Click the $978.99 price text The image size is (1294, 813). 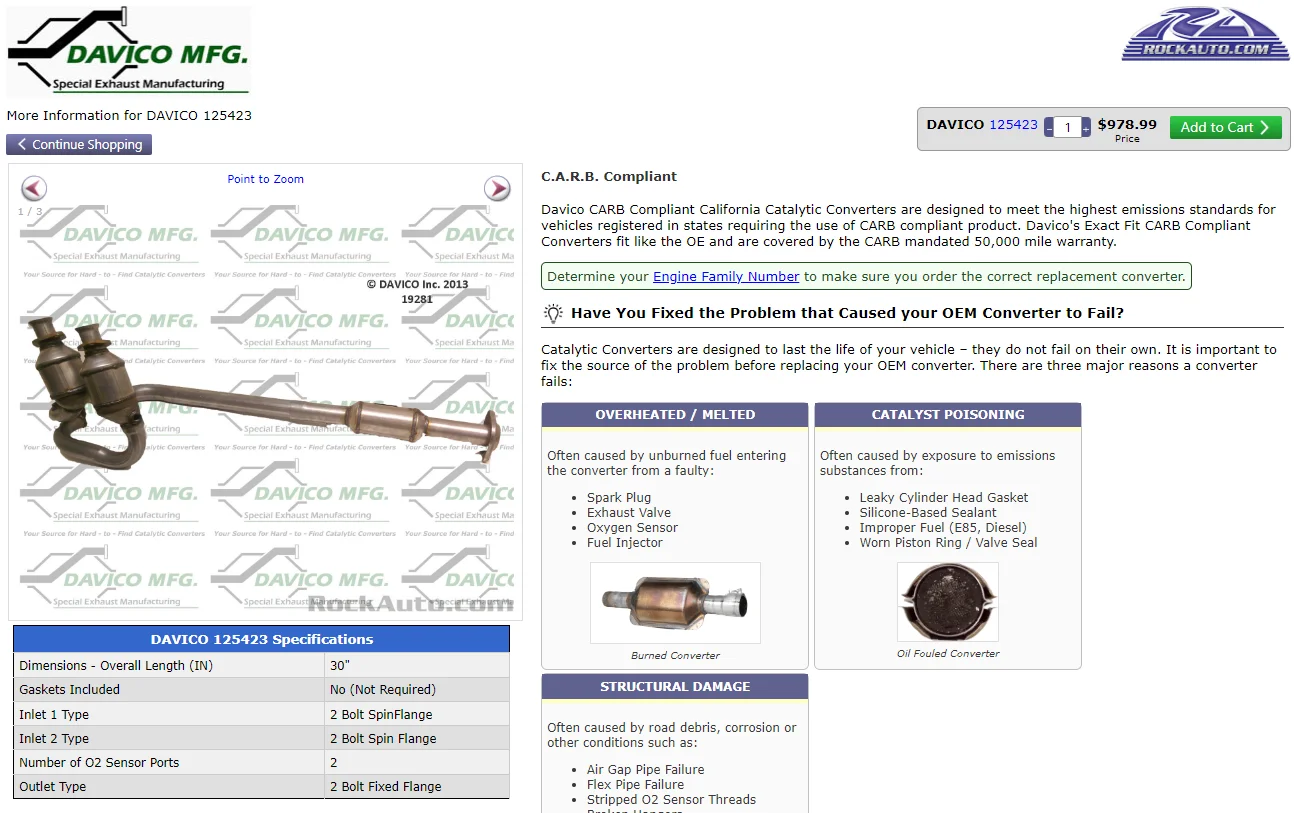click(x=1127, y=125)
